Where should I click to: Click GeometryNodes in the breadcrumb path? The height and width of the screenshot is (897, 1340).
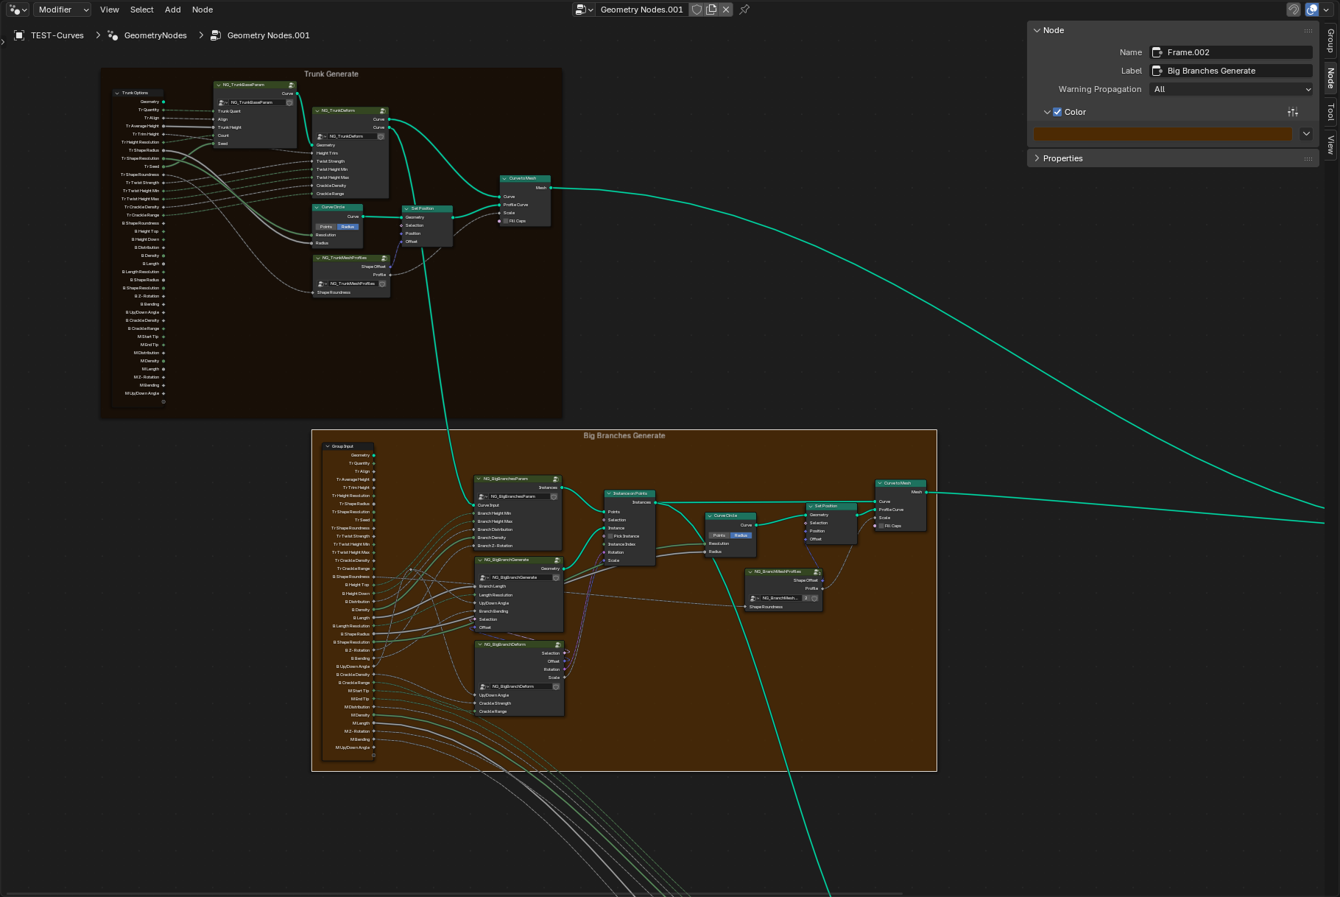155,35
